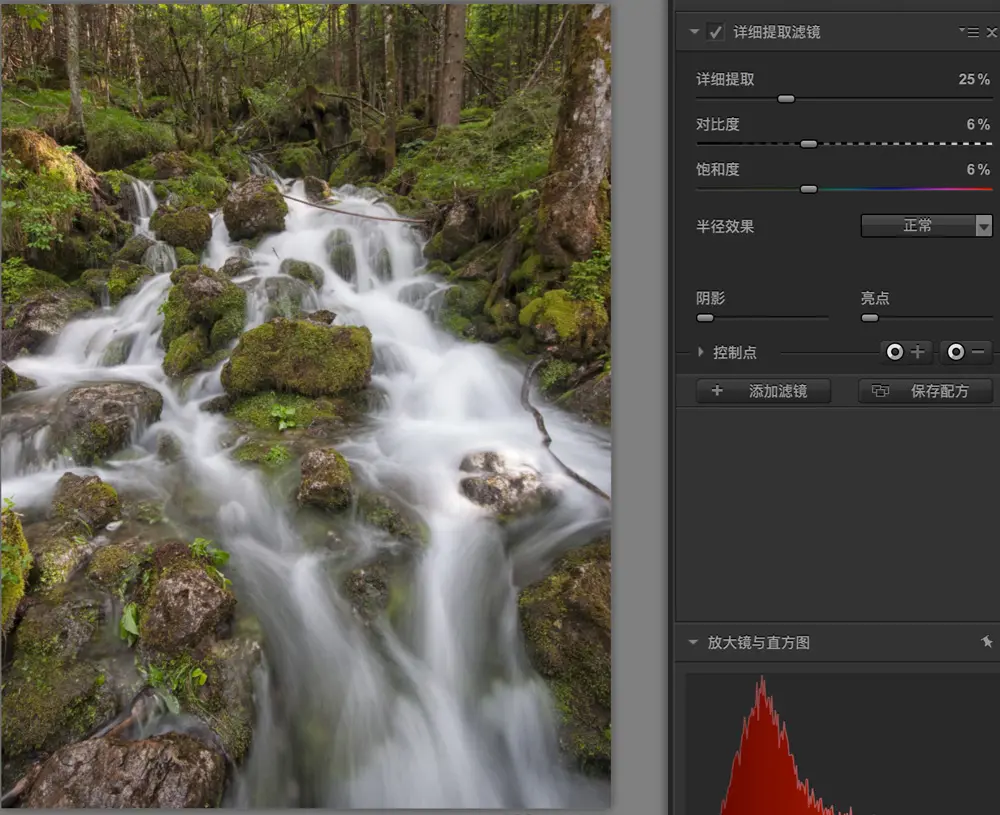Click the 对比度 slider handle
The height and width of the screenshot is (815, 1000).
point(809,144)
